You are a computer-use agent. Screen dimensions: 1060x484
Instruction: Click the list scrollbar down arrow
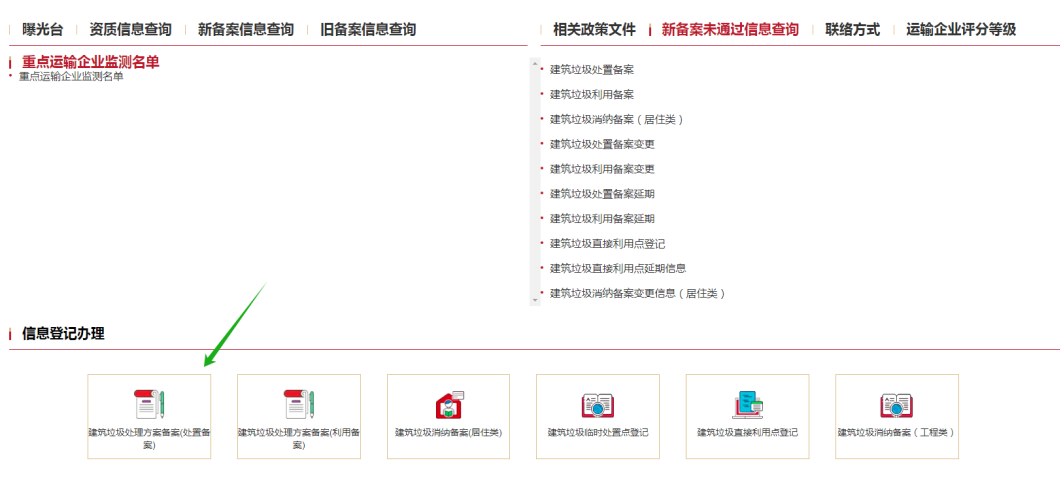[x=534, y=299]
